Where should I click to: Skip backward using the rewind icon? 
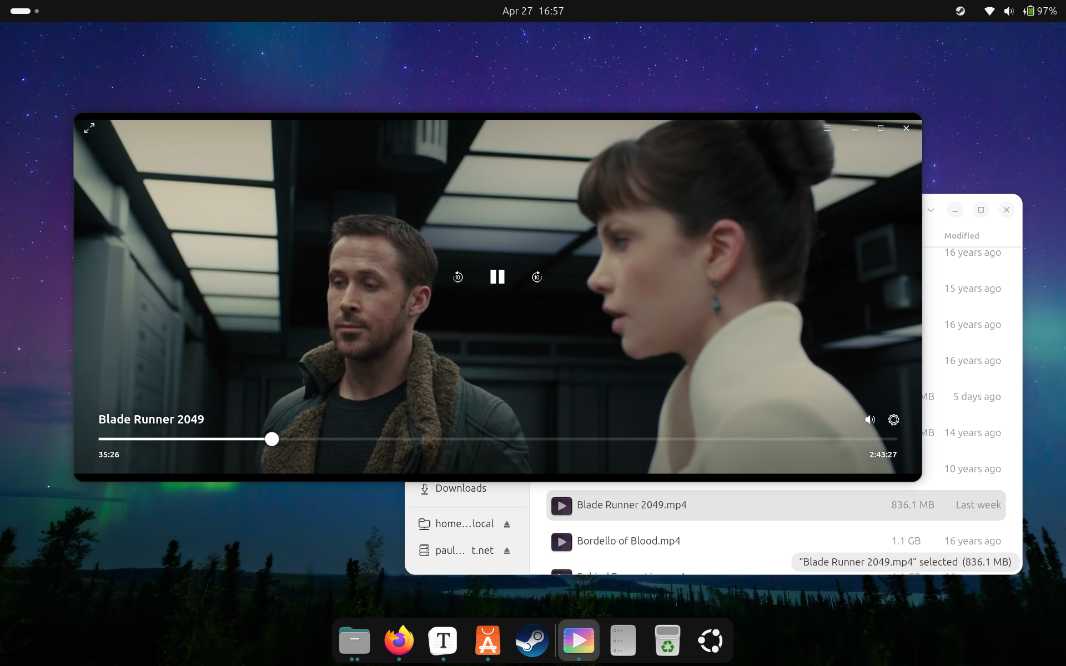[458, 277]
